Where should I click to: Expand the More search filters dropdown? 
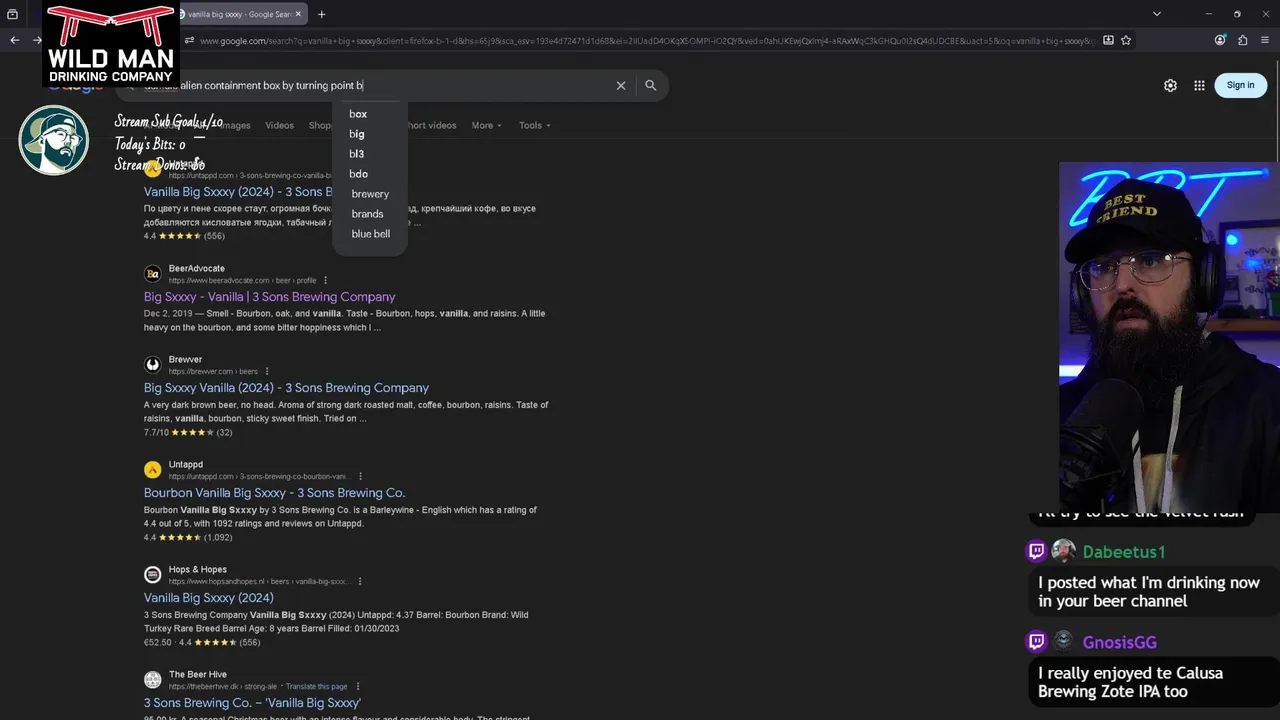[x=487, y=125]
